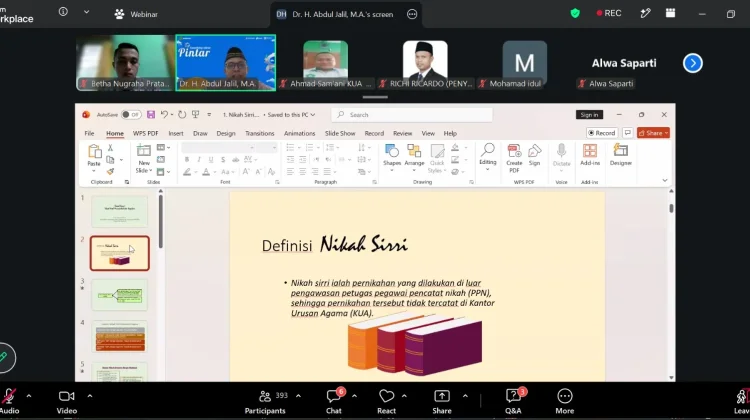Collapse the ribbon with the chevron

[664, 181]
